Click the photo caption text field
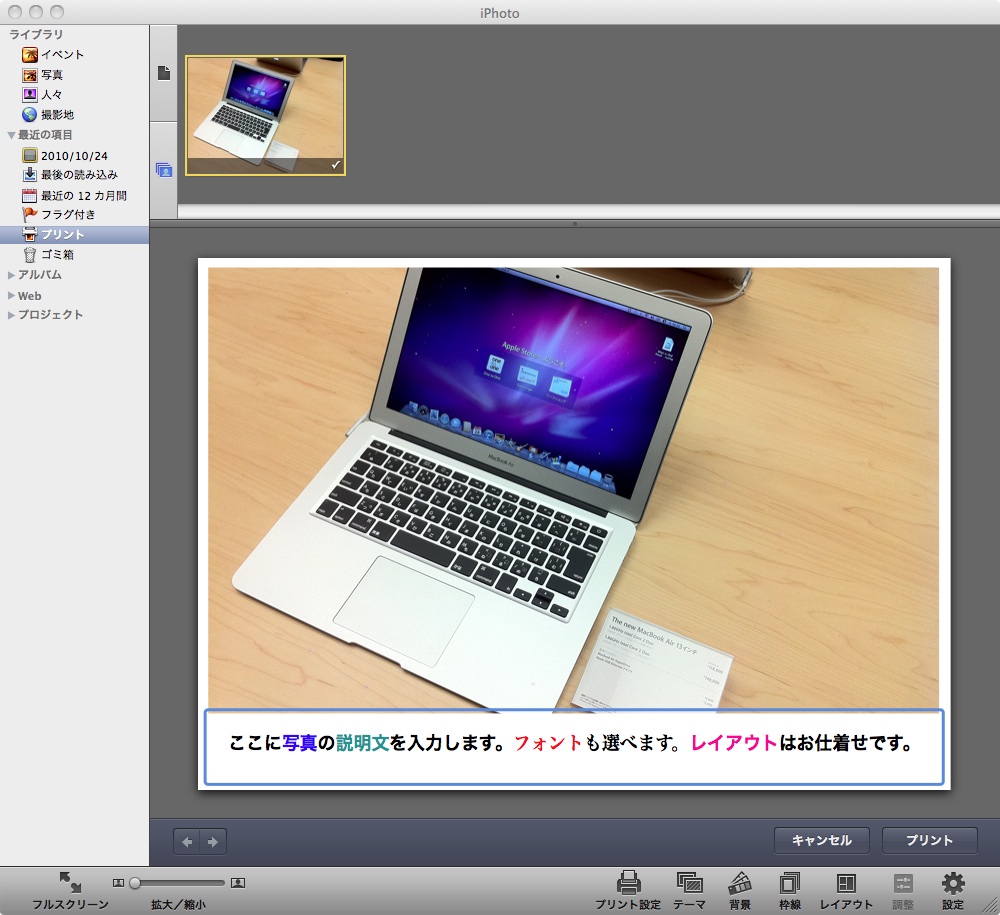 pyautogui.click(x=573, y=746)
